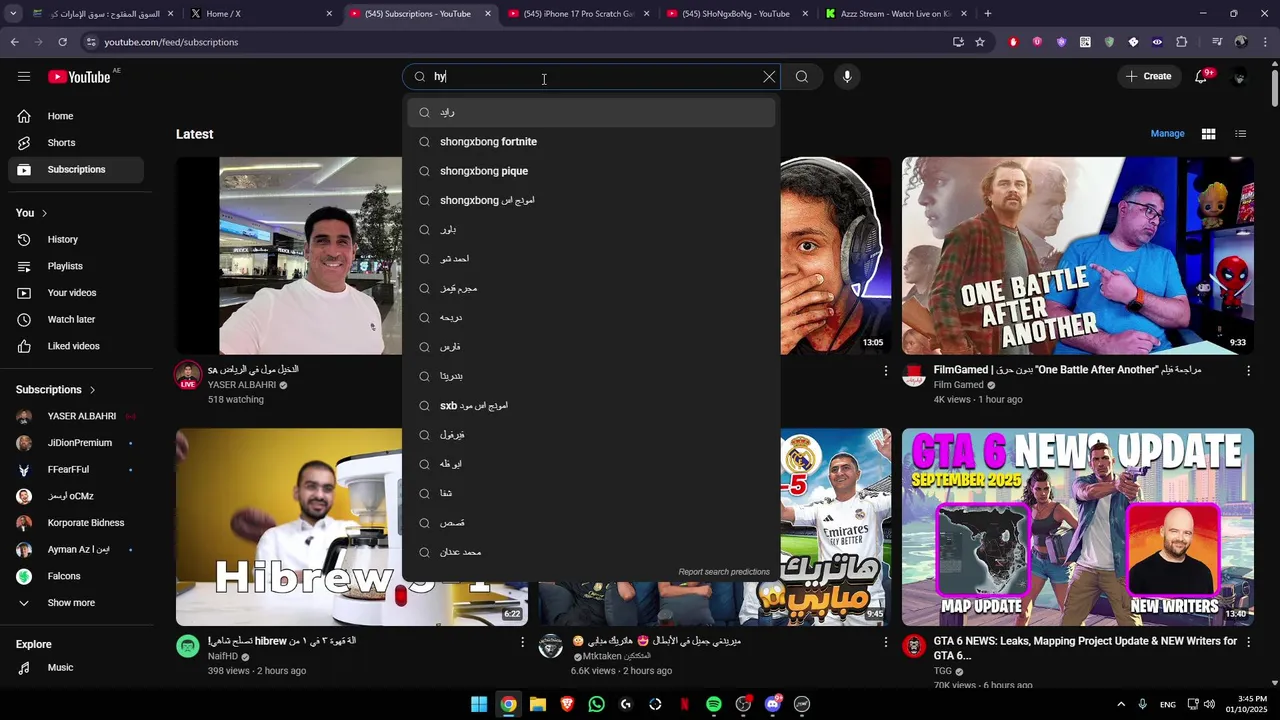Open Discord from taskbar
Screen dimensions: 1280x720
click(x=772, y=704)
